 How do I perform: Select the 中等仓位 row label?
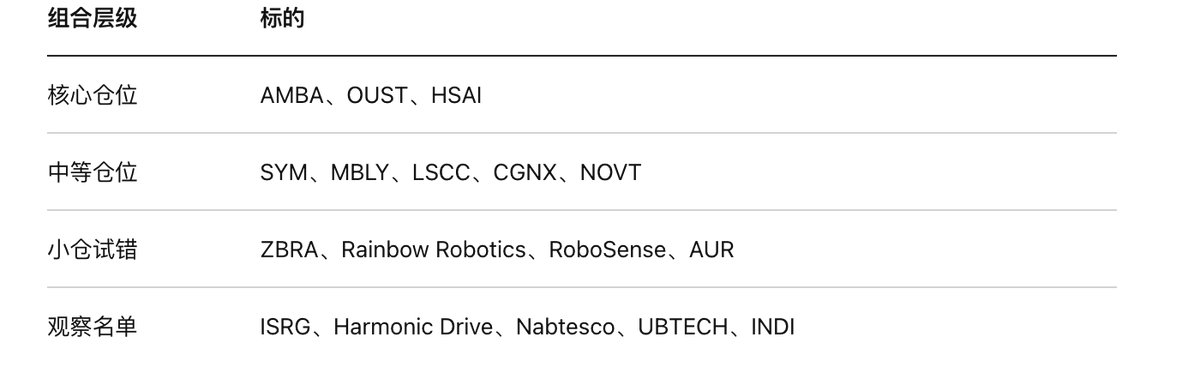92,172
